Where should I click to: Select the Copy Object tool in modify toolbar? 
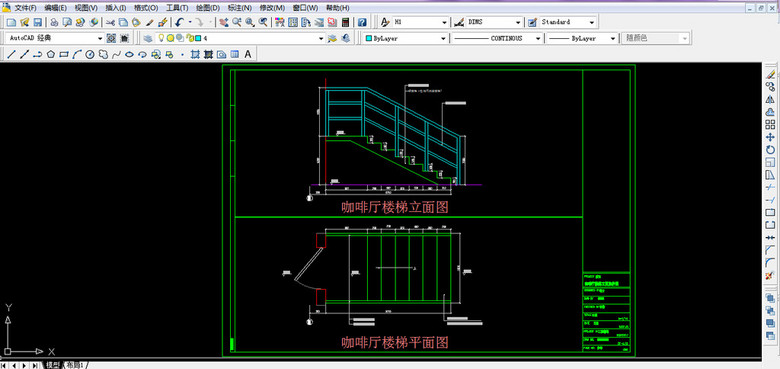pos(770,87)
